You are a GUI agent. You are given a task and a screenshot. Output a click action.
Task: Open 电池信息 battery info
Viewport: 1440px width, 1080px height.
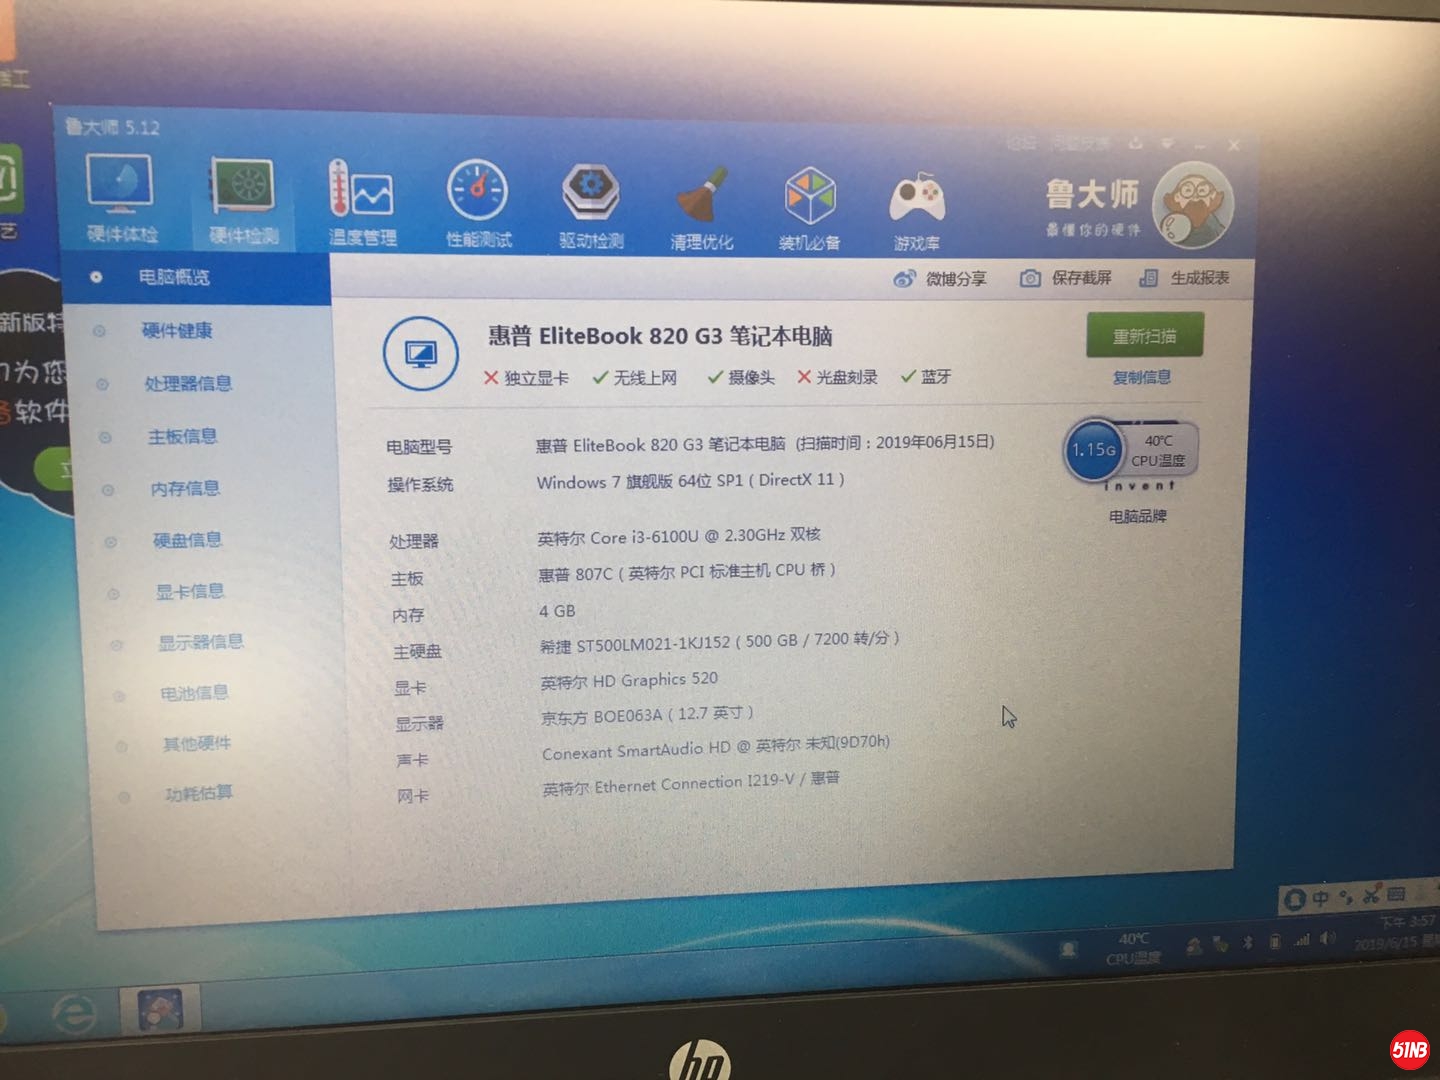(x=194, y=693)
